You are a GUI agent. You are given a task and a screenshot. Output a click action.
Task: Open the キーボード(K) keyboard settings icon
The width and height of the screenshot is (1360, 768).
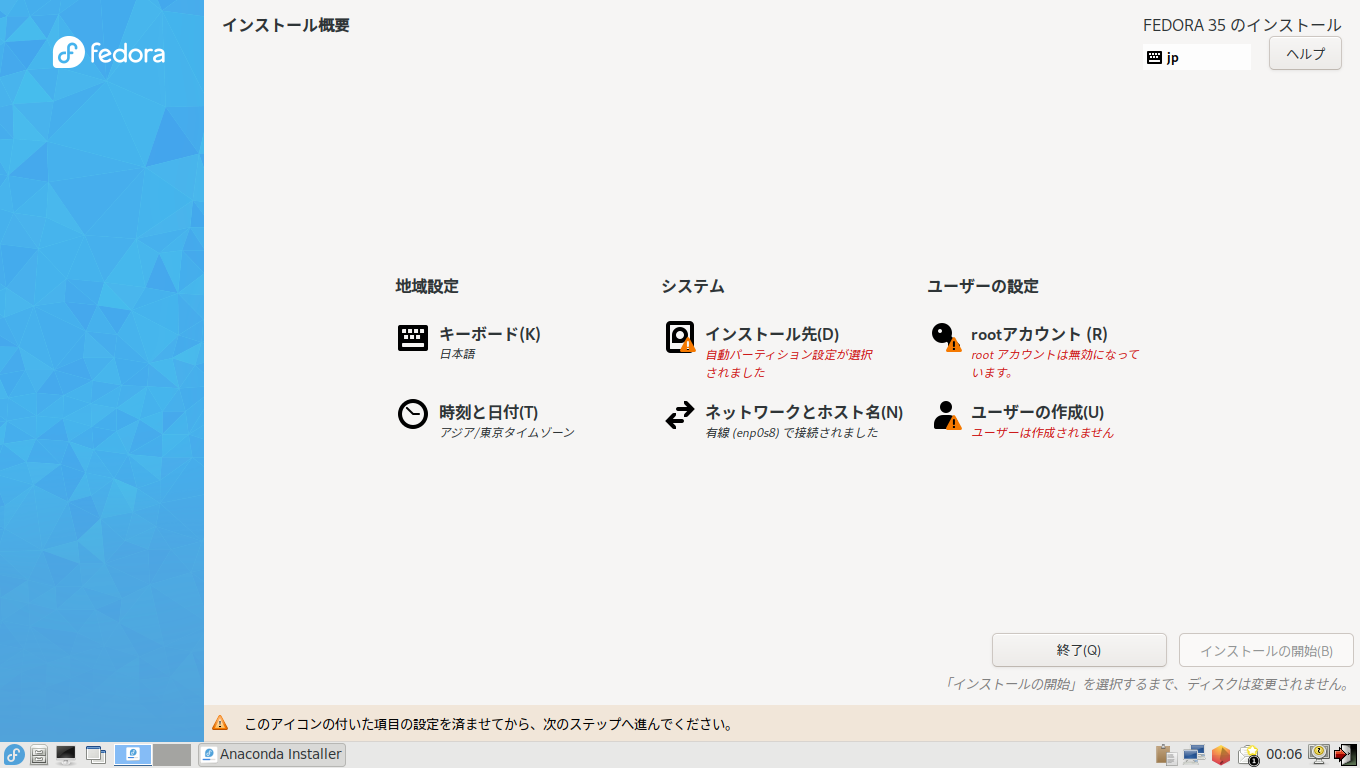413,338
